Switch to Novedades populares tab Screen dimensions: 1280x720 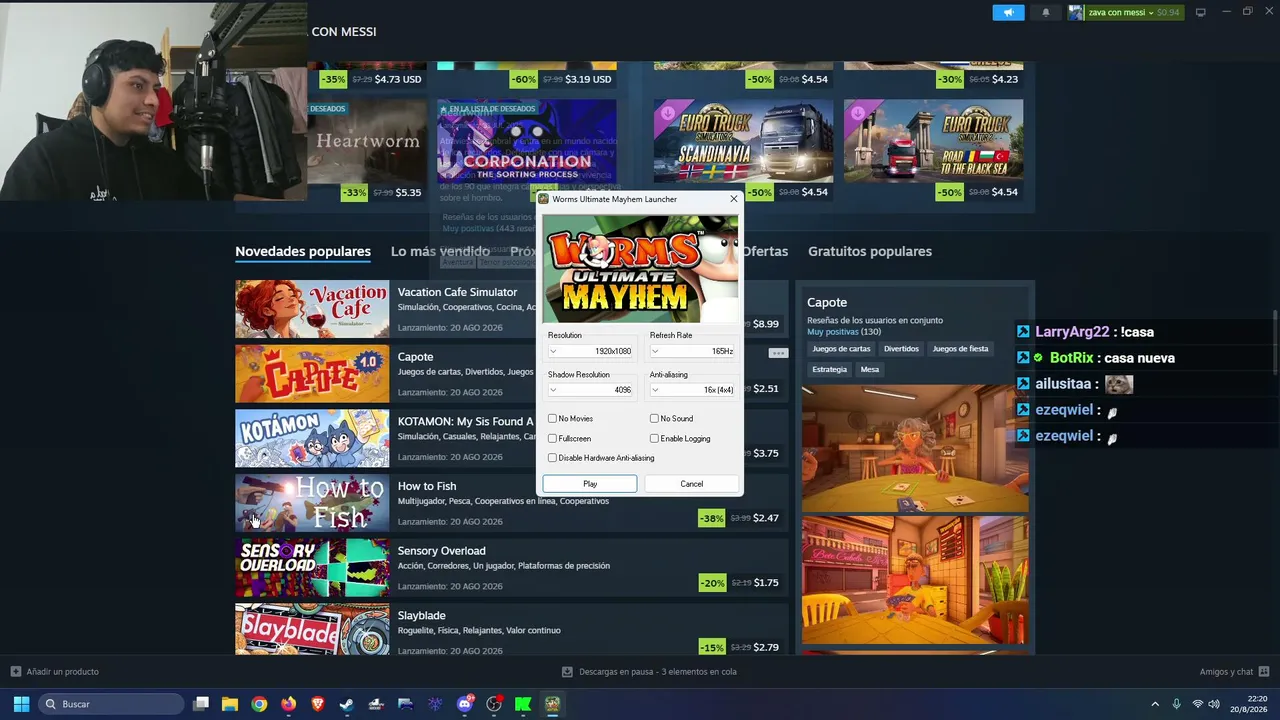pyautogui.click(x=303, y=252)
